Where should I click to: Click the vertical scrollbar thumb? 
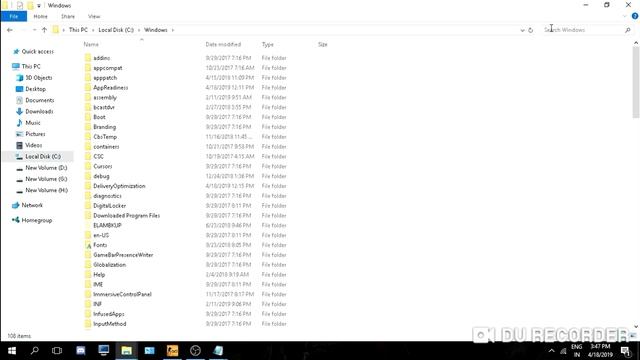[x=636, y=82]
